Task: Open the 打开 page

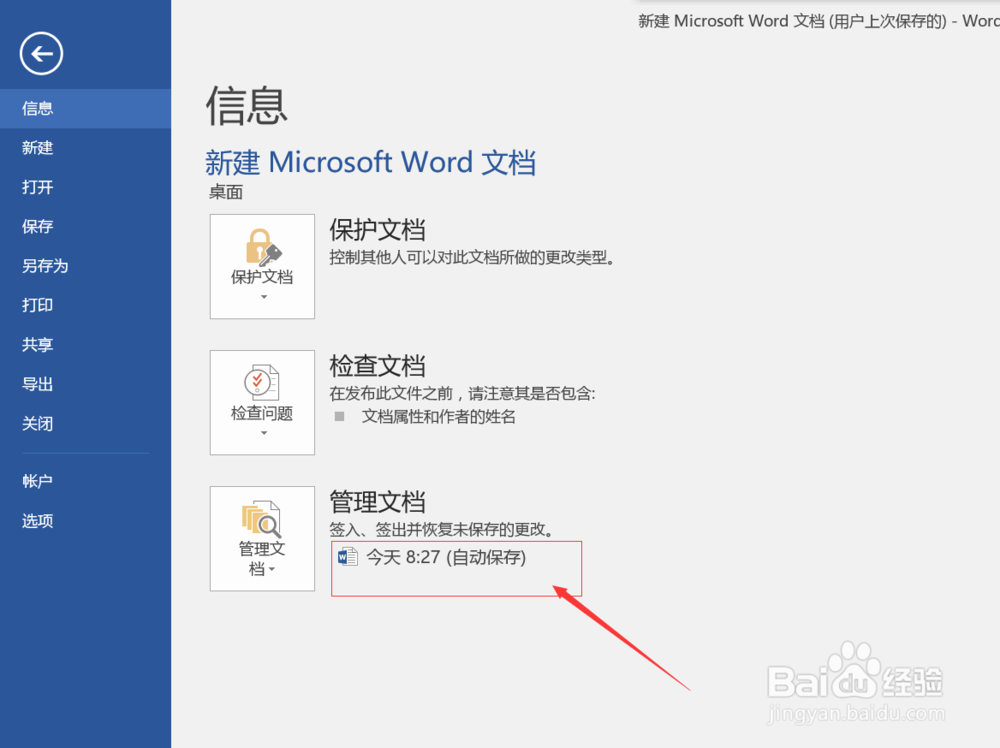Action: [85, 187]
